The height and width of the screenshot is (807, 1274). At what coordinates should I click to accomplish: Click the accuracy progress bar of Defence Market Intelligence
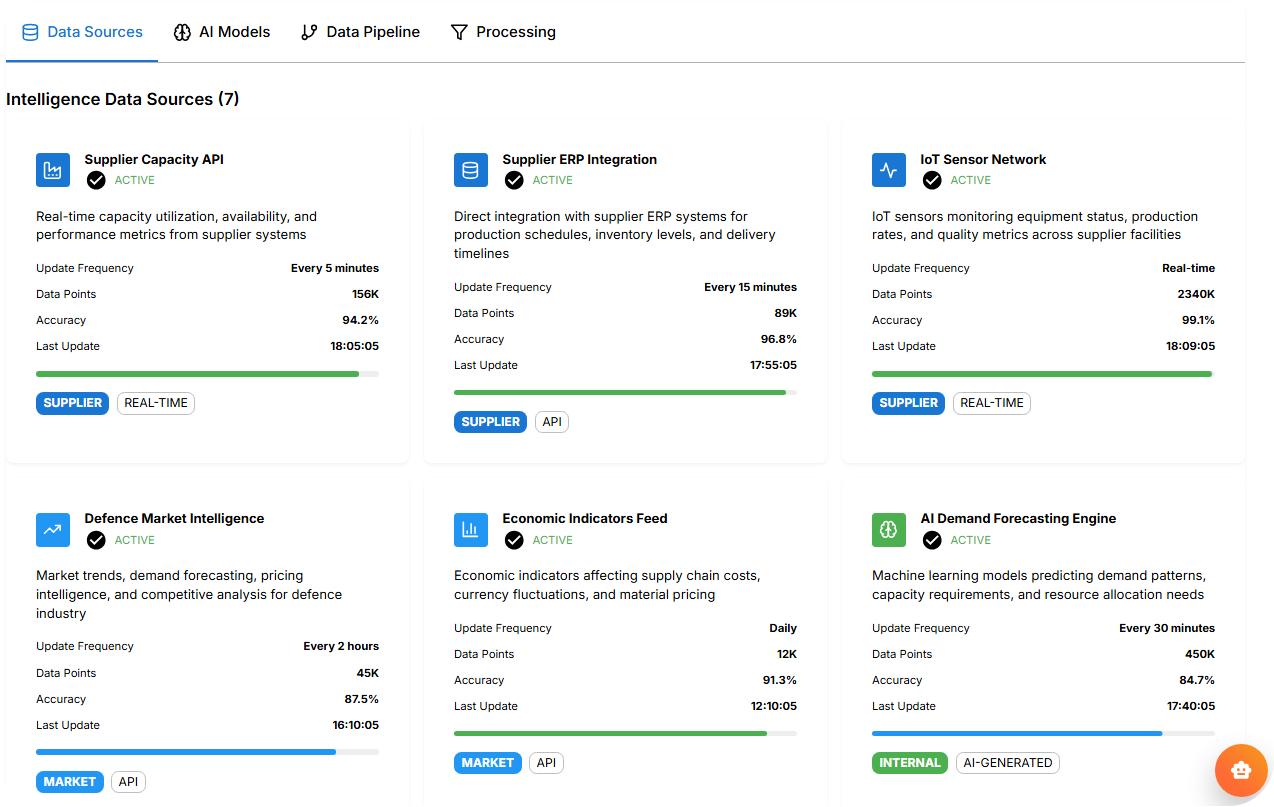pos(207,752)
